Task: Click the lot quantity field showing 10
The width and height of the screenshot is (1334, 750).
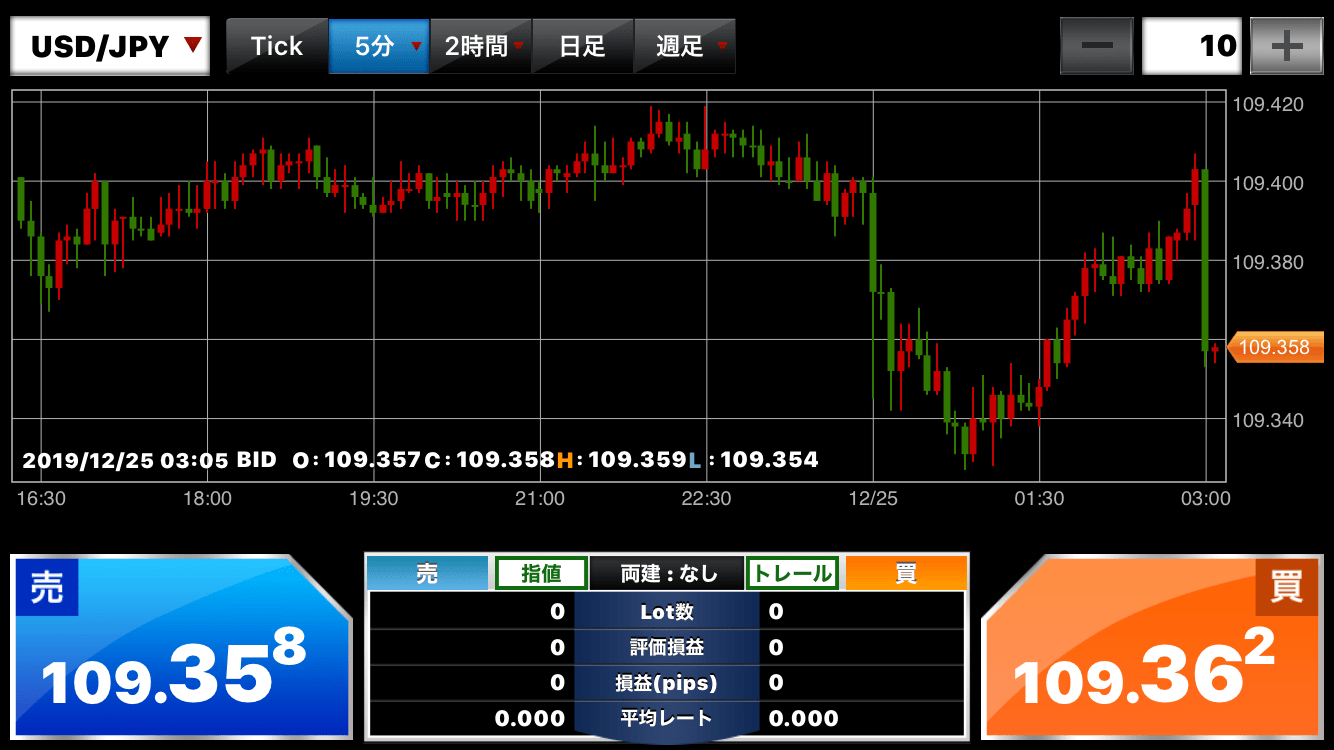Action: 1192,46
